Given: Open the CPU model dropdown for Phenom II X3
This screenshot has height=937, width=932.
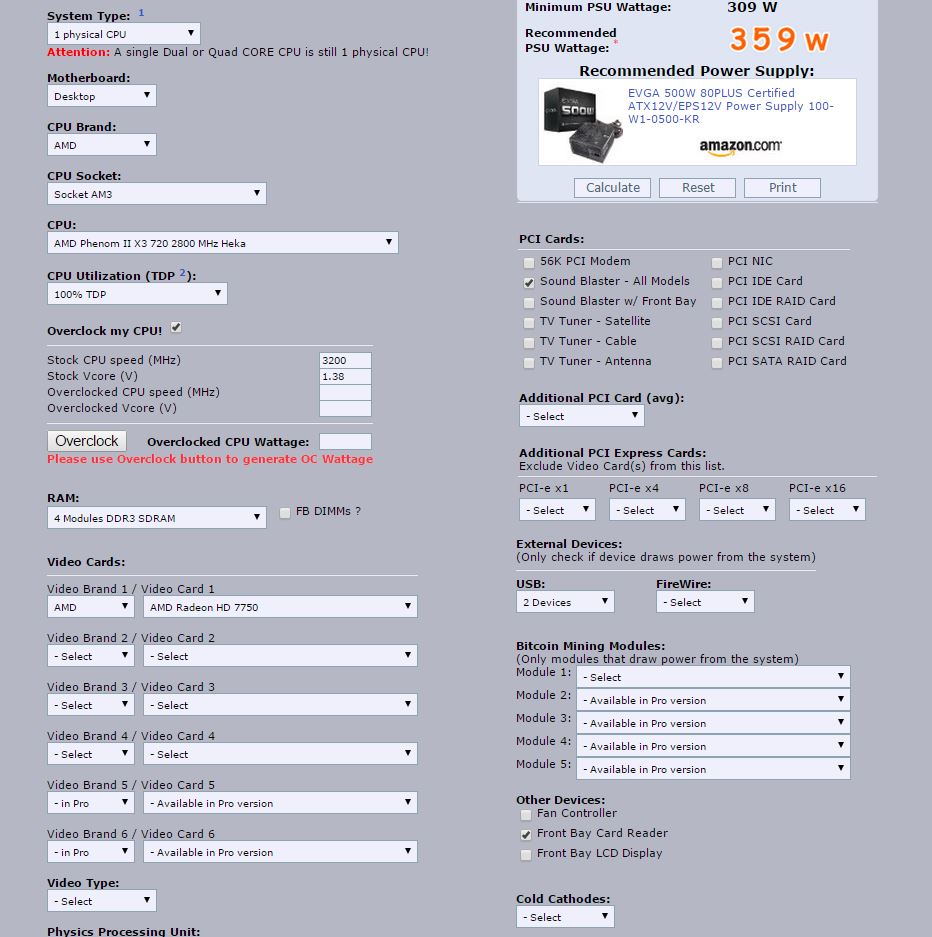Looking at the screenshot, I should [222, 243].
